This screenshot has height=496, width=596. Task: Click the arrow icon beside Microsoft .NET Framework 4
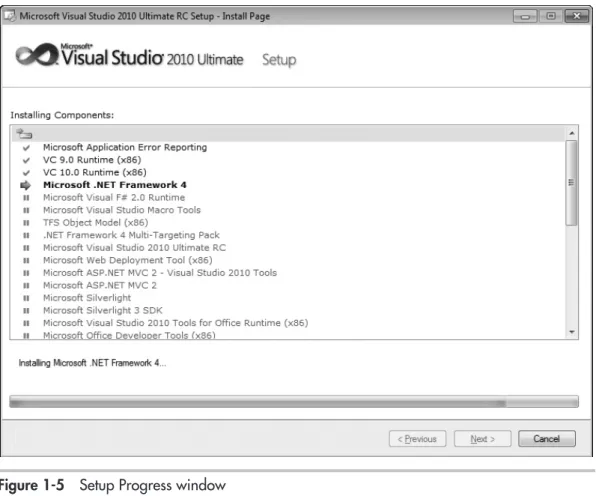point(25,185)
